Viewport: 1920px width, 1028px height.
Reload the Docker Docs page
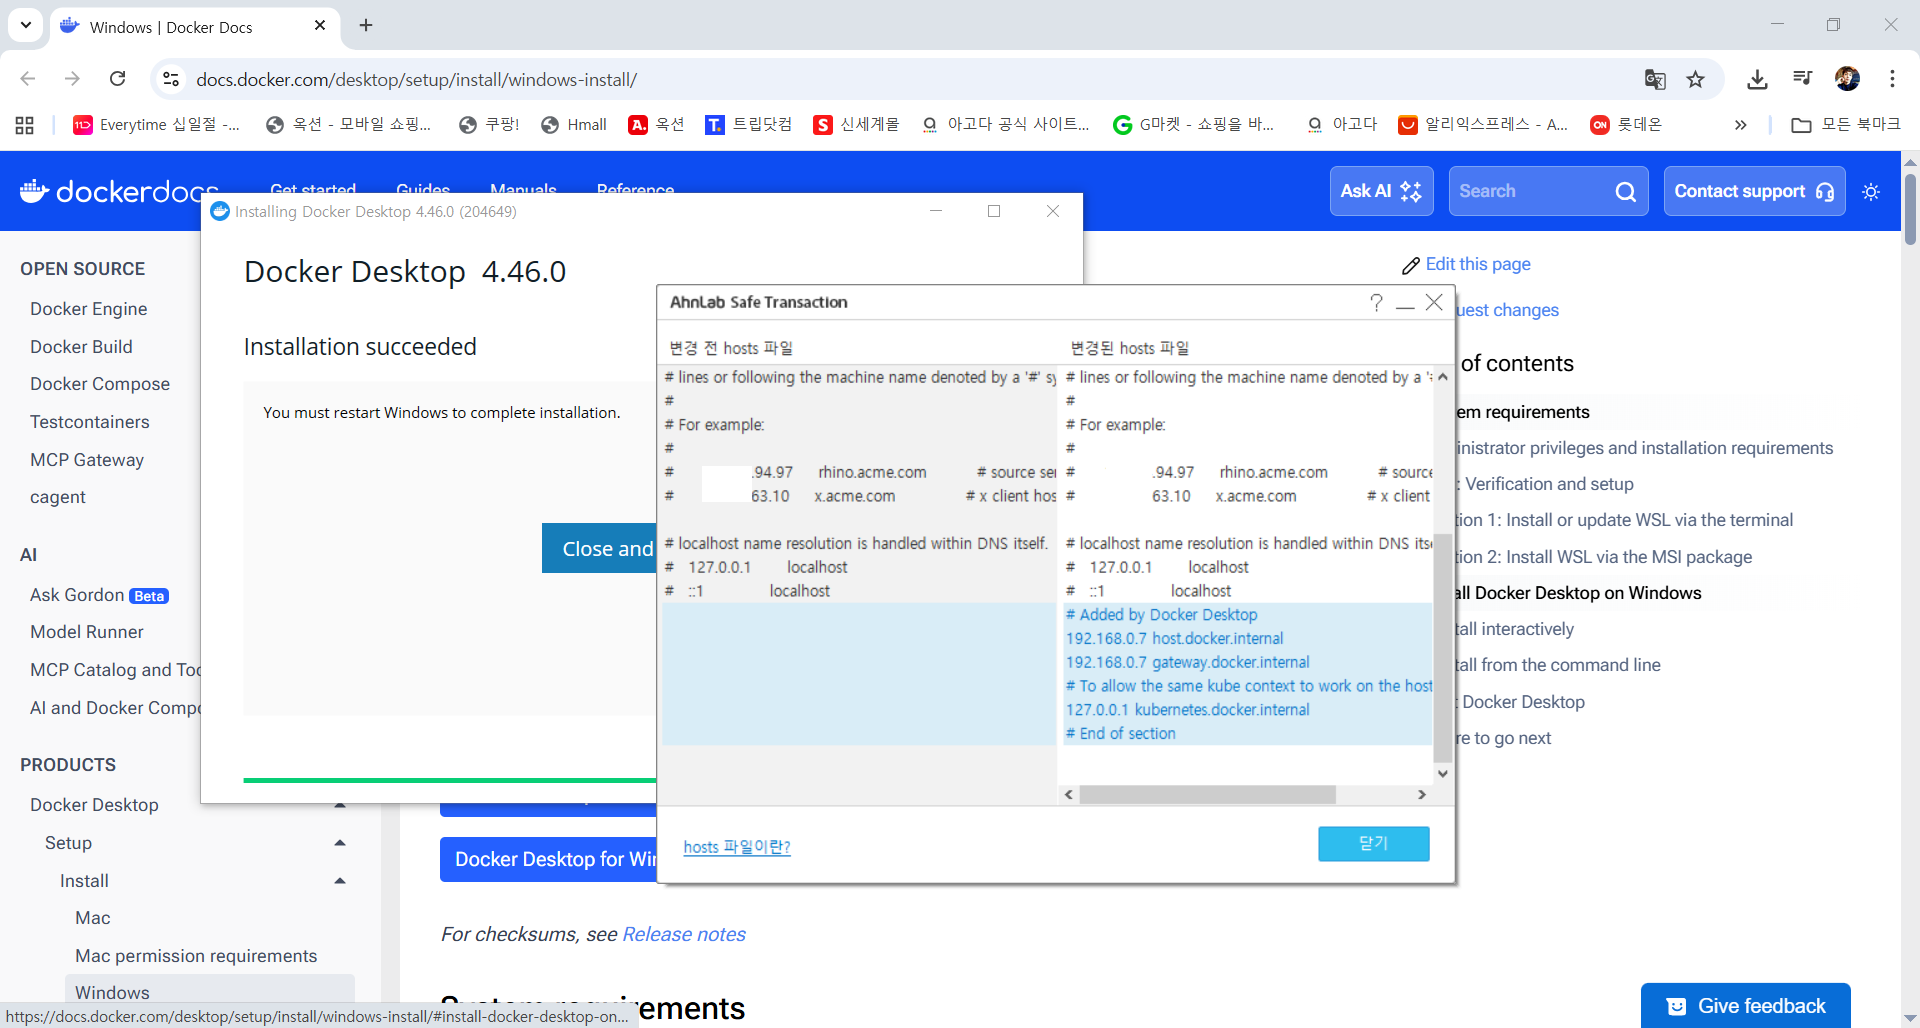pos(117,79)
